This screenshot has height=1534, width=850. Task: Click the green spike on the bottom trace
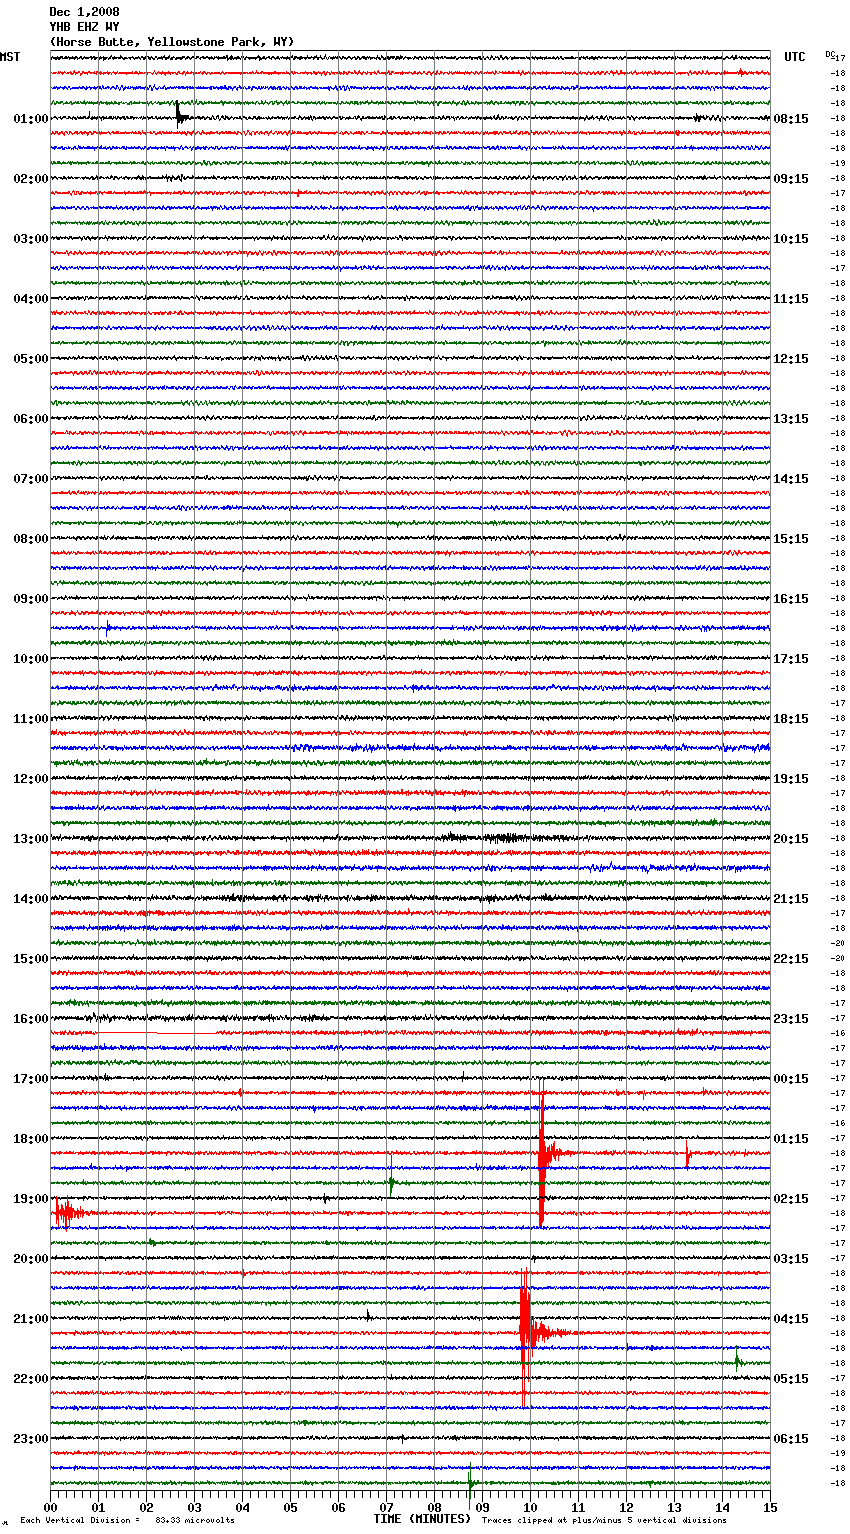coord(470,1482)
